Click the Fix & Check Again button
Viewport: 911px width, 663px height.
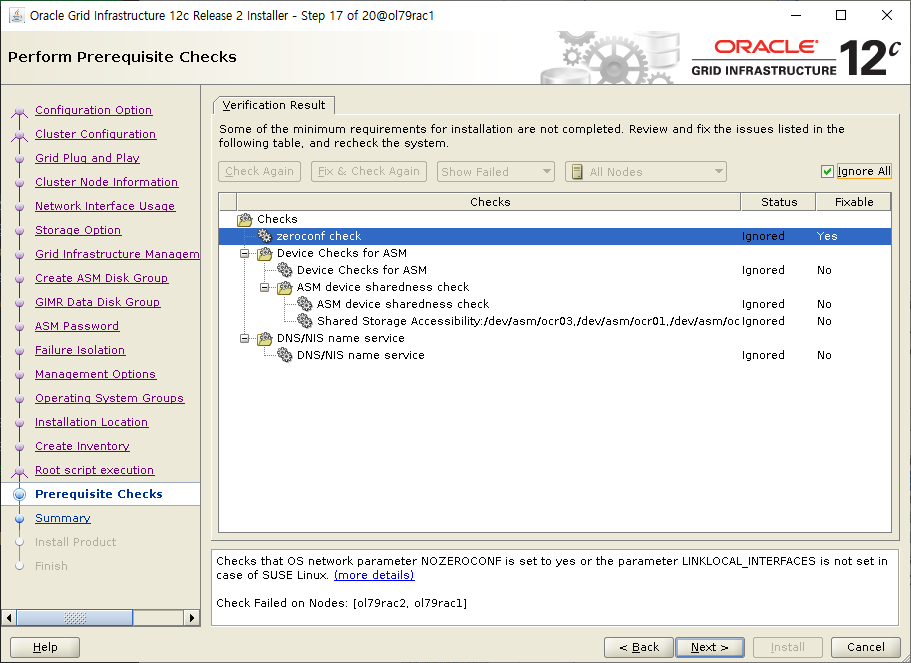[x=369, y=171]
